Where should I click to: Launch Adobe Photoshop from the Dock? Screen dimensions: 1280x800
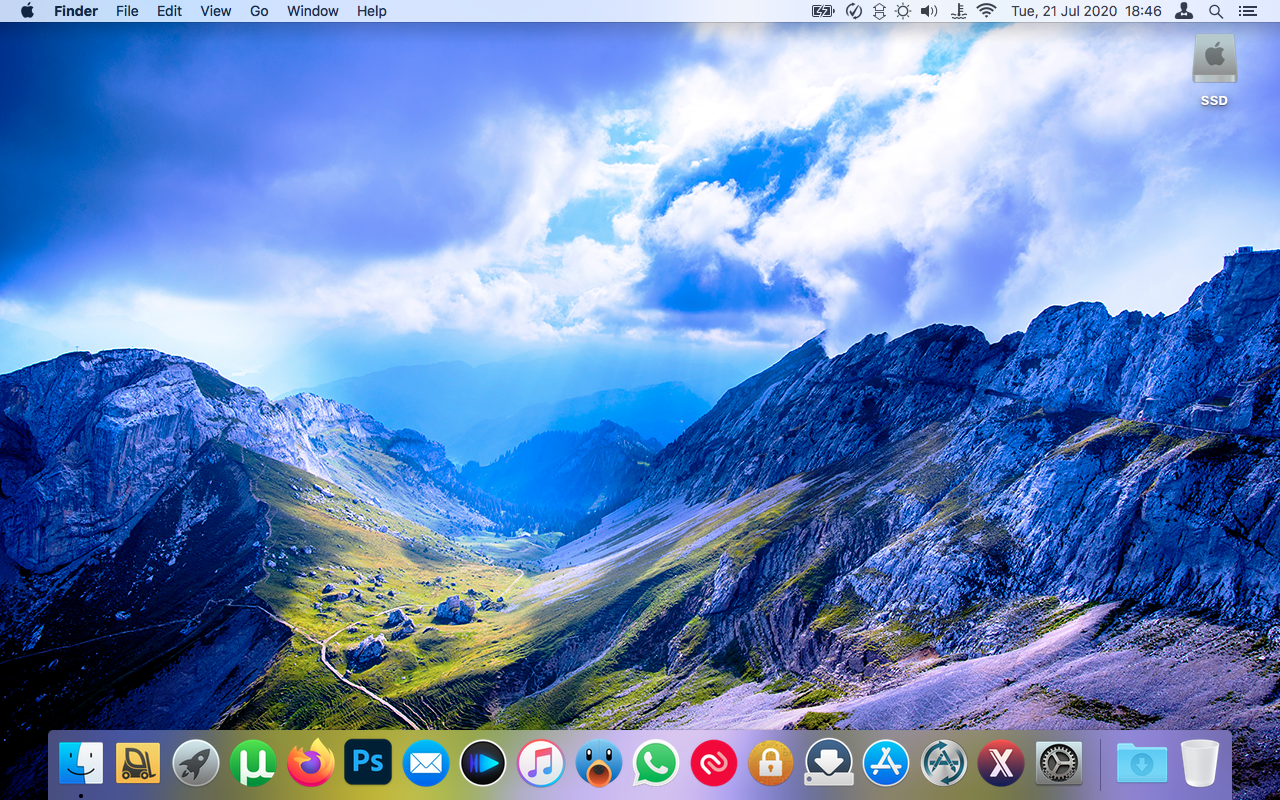click(x=368, y=763)
